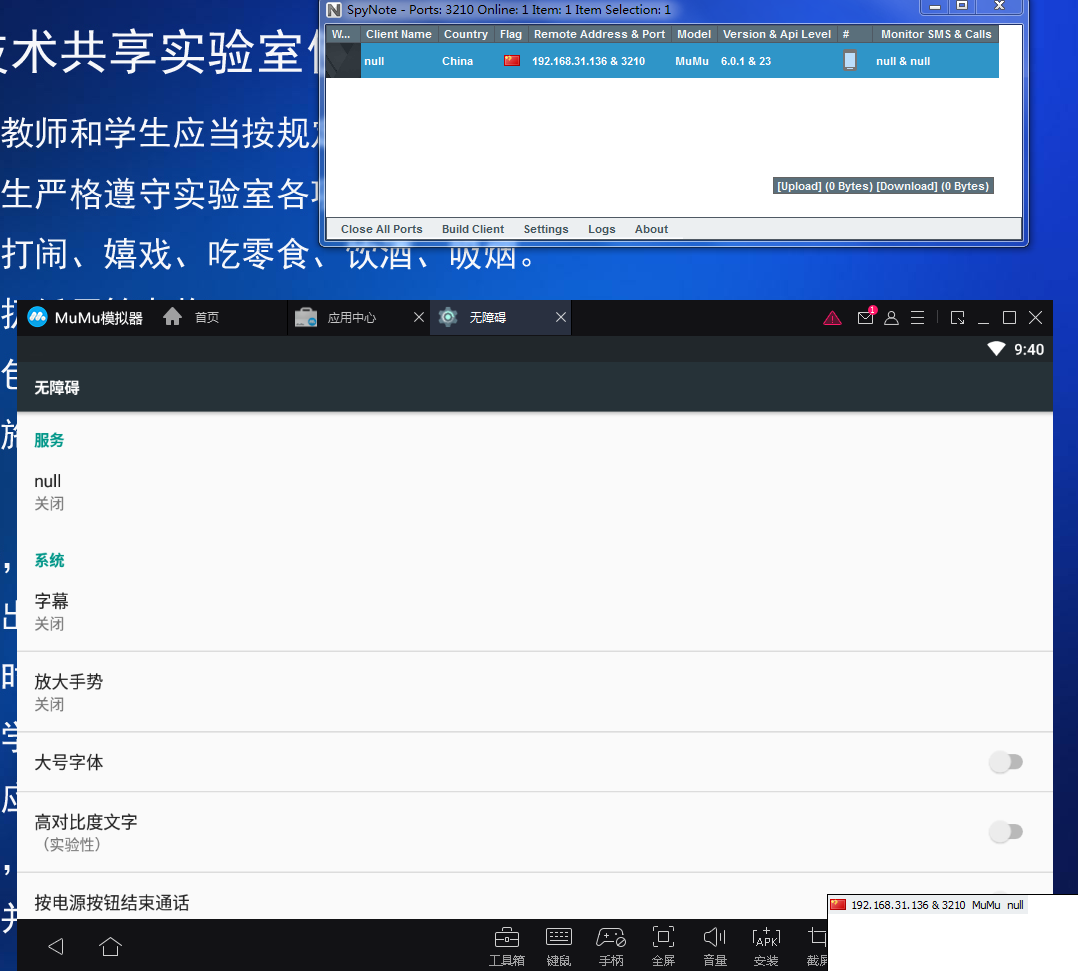Open the MuMu home tab
This screenshot has width=1078, height=971.
(x=191, y=317)
